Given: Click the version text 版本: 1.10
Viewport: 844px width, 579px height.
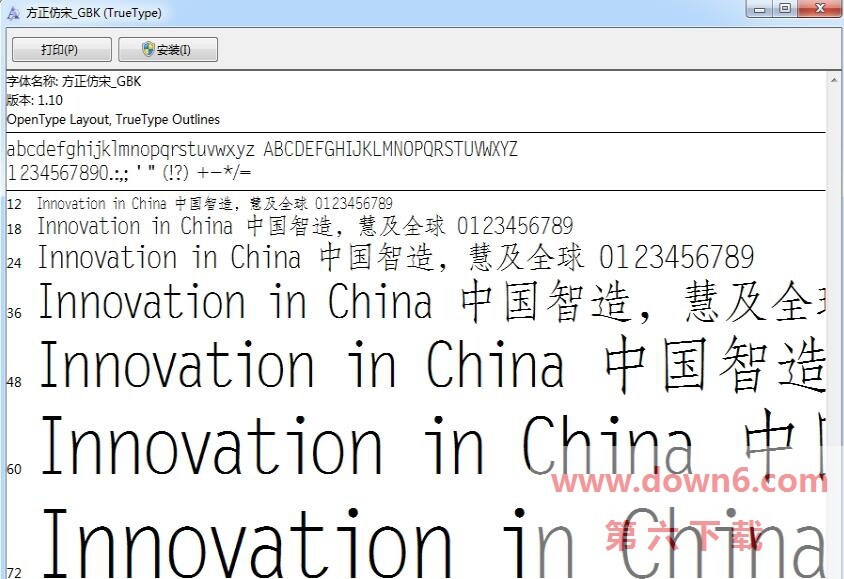Looking at the screenshot, I should tap(35, 100).
